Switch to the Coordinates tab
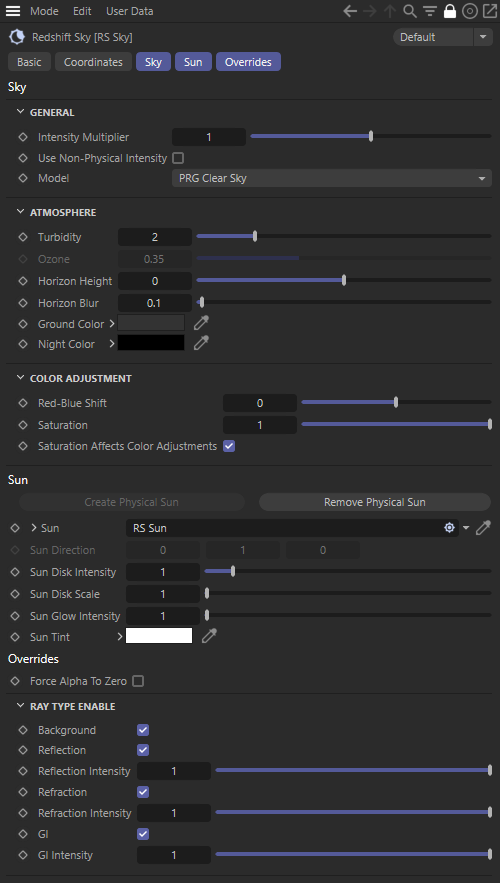 pos(93,62)
